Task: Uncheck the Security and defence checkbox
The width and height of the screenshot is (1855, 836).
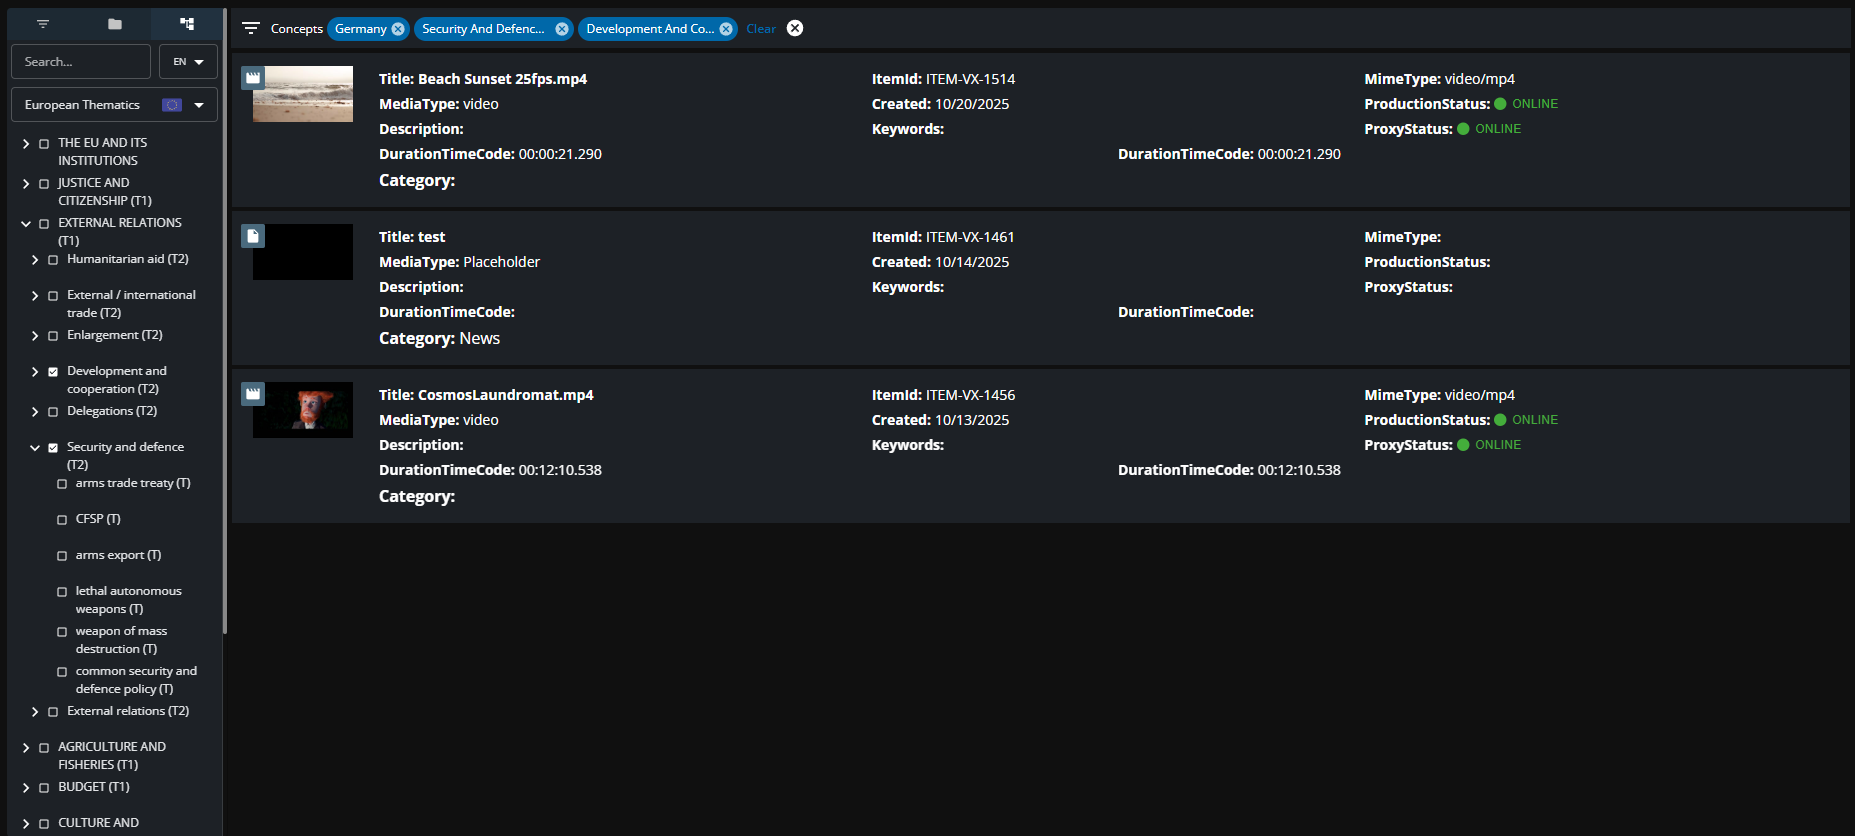Action: pyautogui.click(x=53, y=448)
